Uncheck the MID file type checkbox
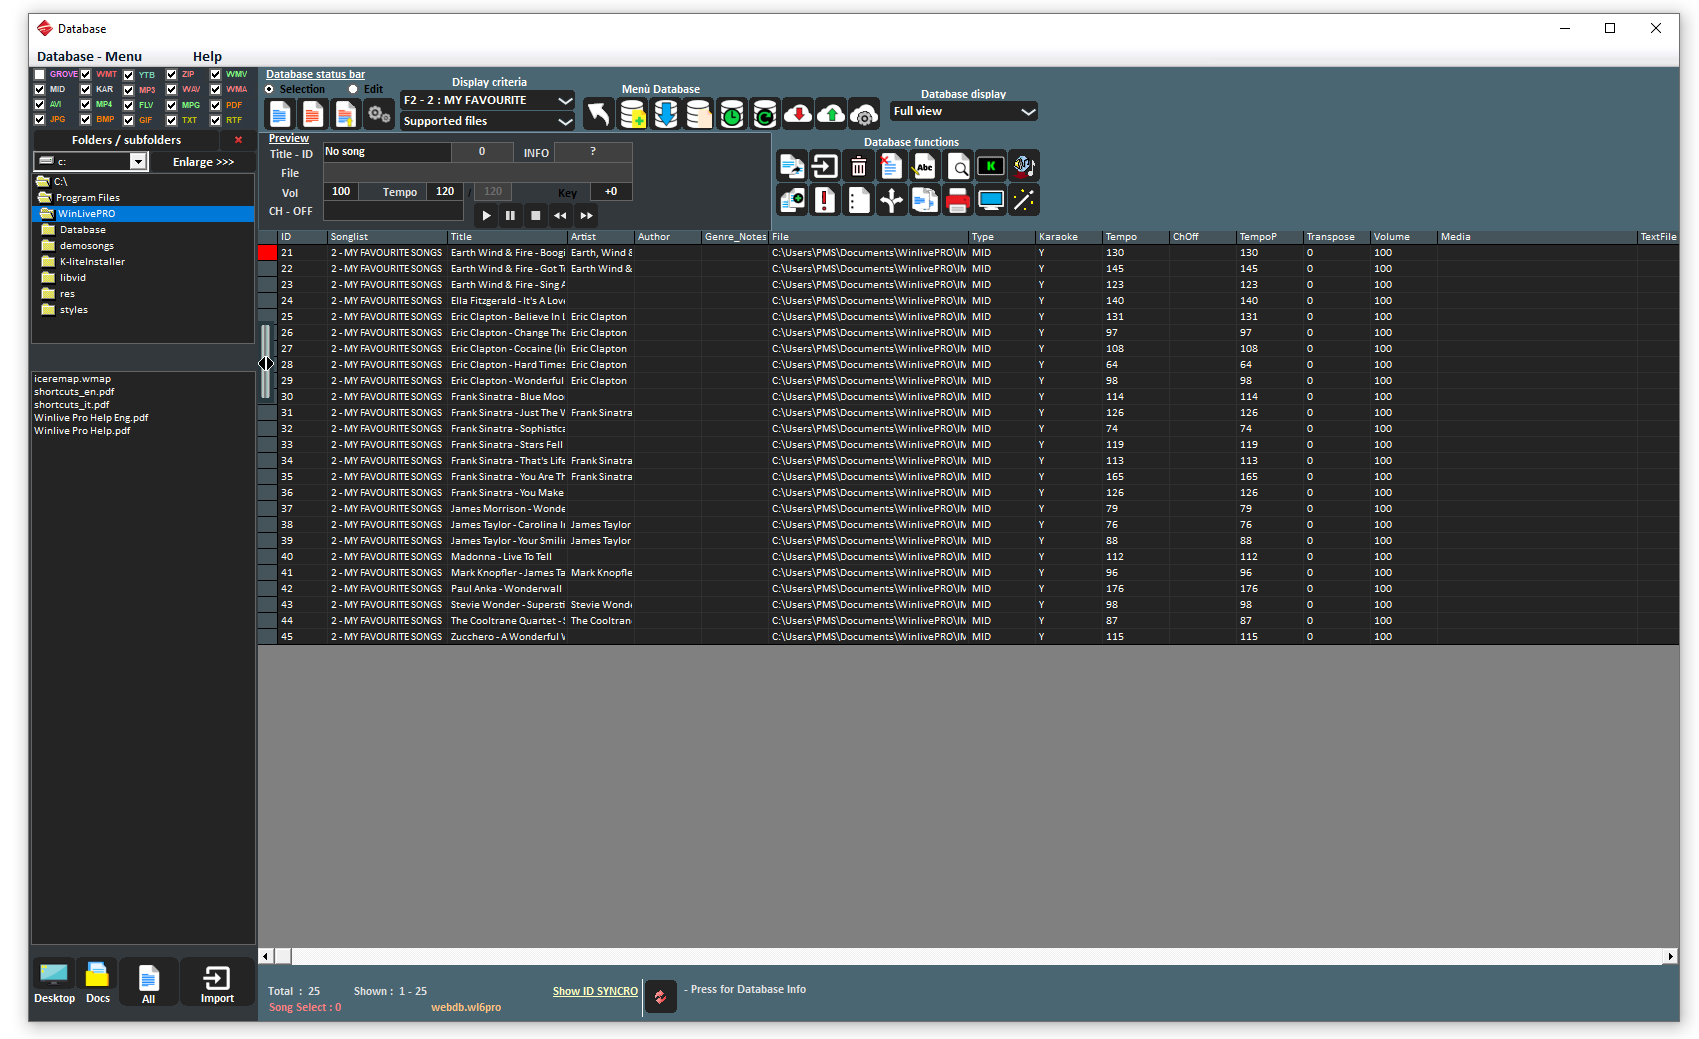The image size is (1699, 1039). (x=39, y=89)
